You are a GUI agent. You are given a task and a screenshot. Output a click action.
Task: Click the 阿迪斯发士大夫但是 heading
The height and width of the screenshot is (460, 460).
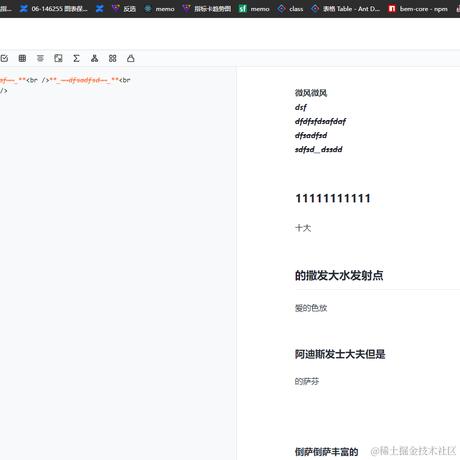(x=340, y=354)
